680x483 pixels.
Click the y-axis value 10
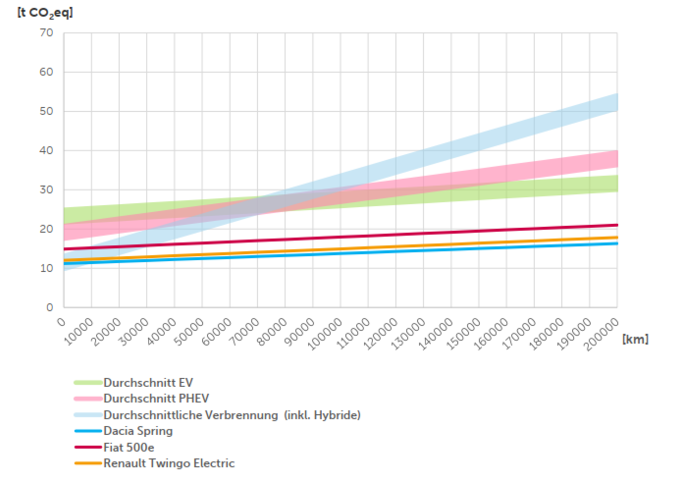[46, 268]
